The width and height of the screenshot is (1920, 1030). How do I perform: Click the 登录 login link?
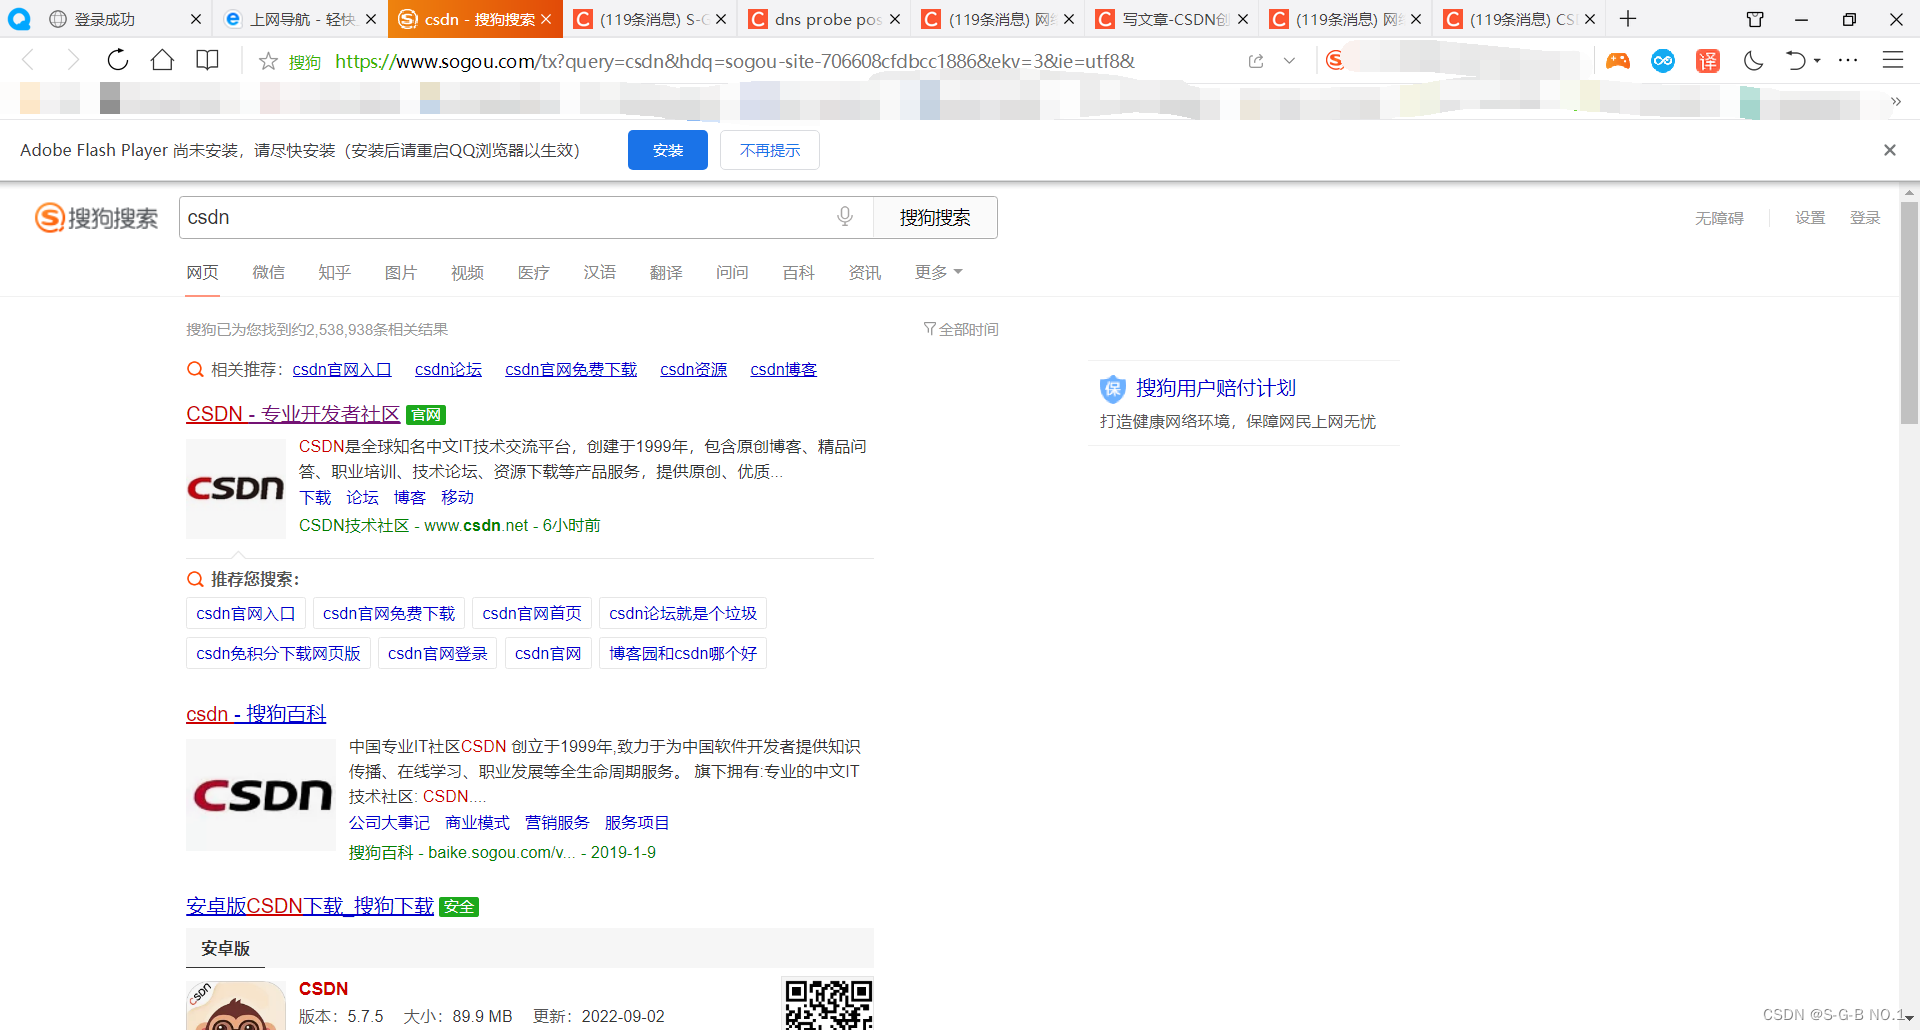pyautogui.click(x=1865, y=218)
